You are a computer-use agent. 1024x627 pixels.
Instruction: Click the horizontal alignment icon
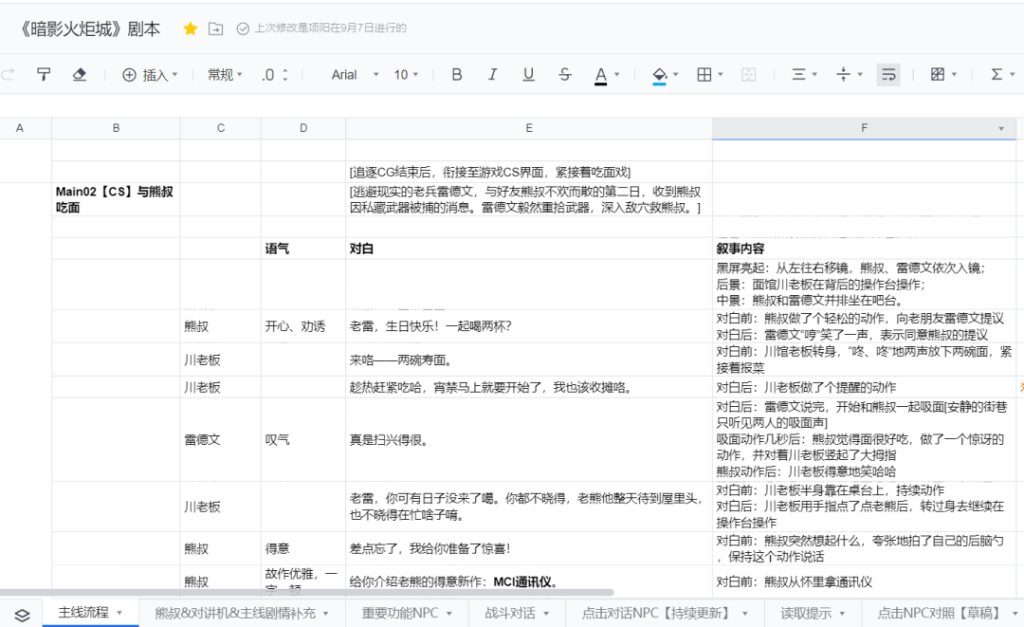(x=799, y=74)
